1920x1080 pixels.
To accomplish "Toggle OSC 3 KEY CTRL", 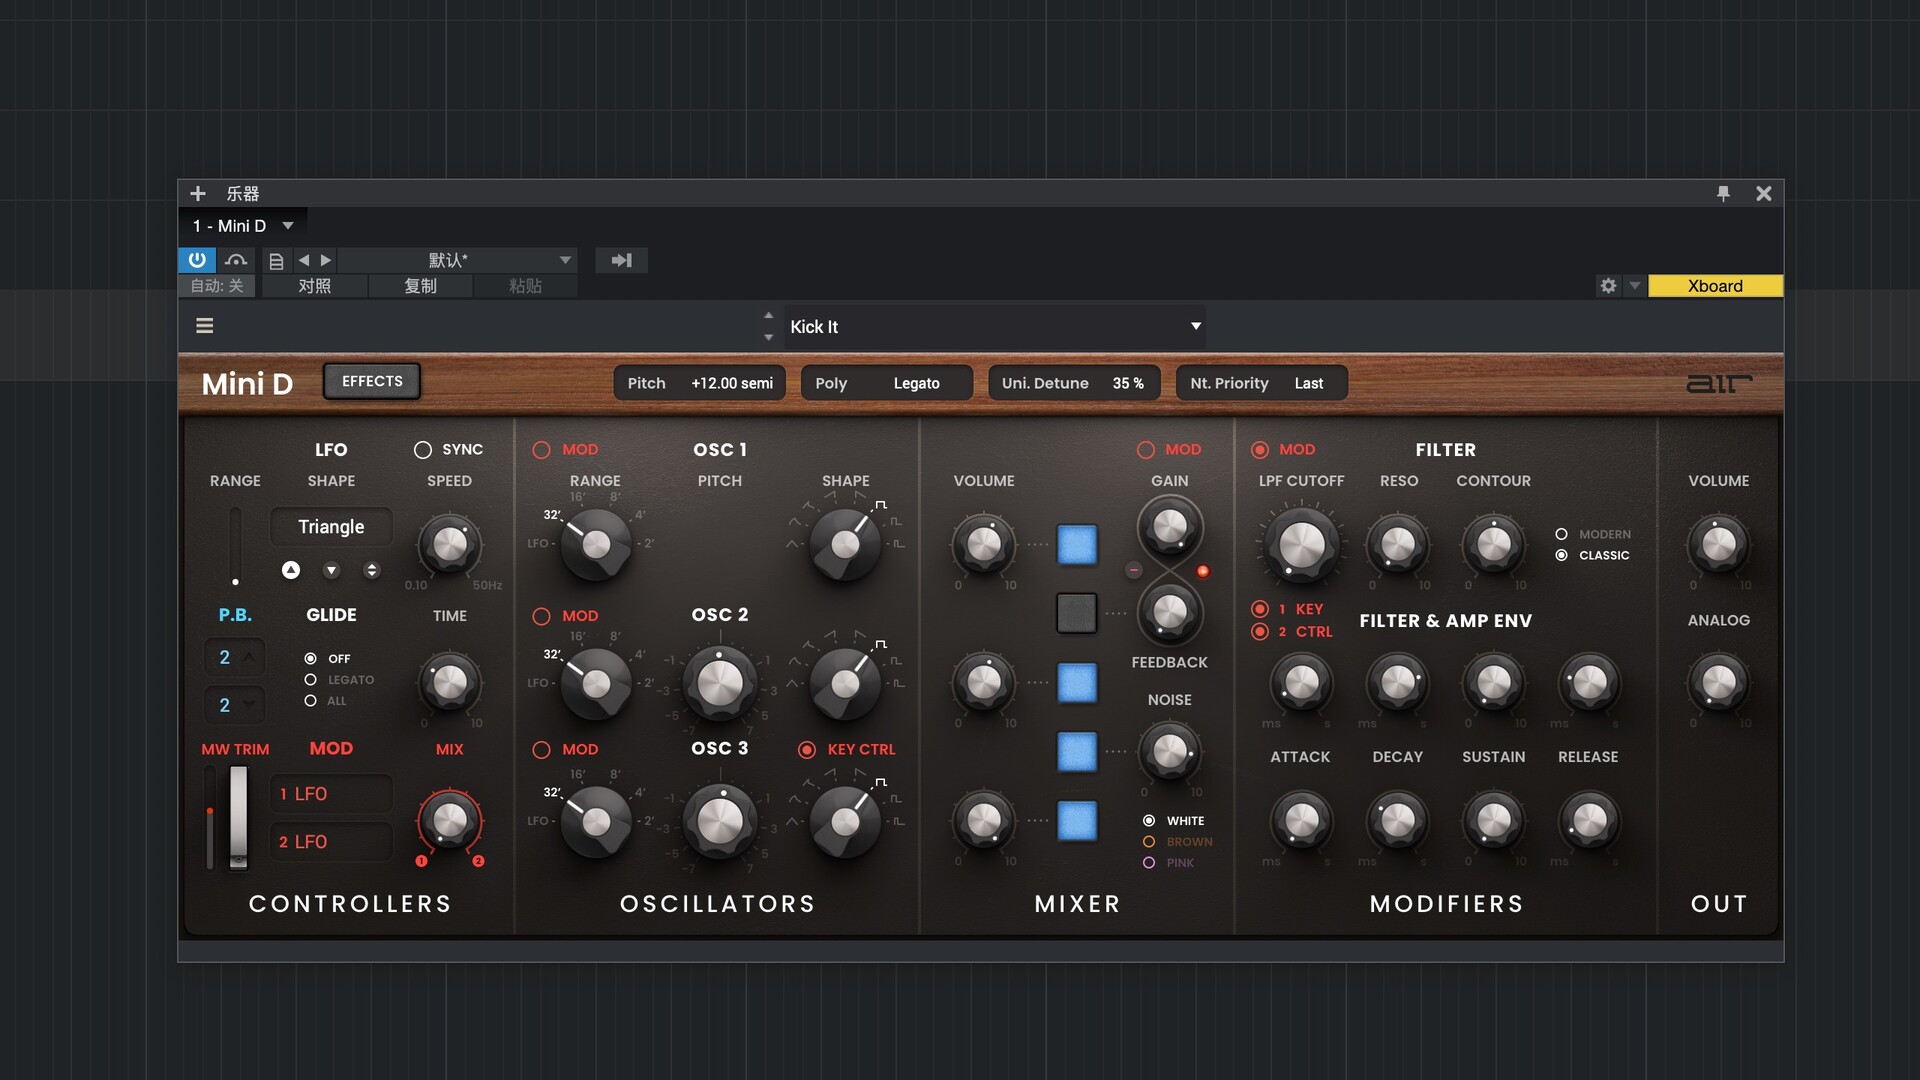I will pos(807,750).
